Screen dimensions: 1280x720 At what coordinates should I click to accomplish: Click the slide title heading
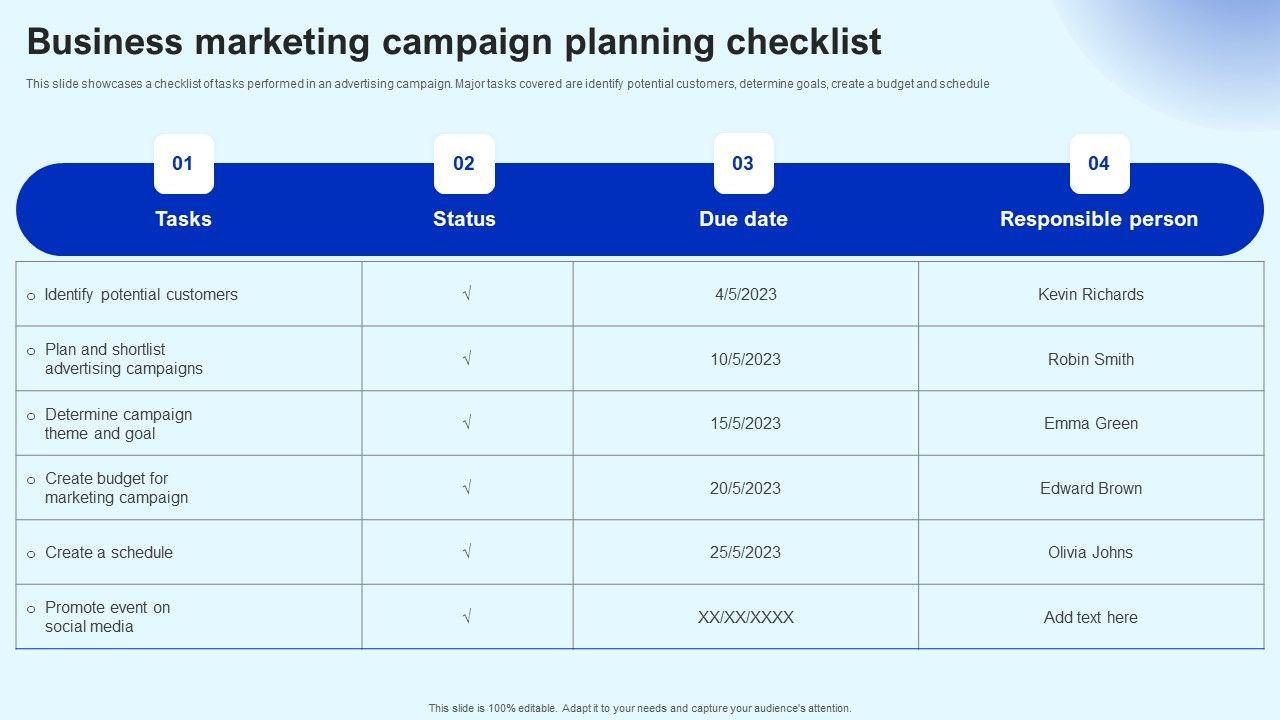click(454, 42)
